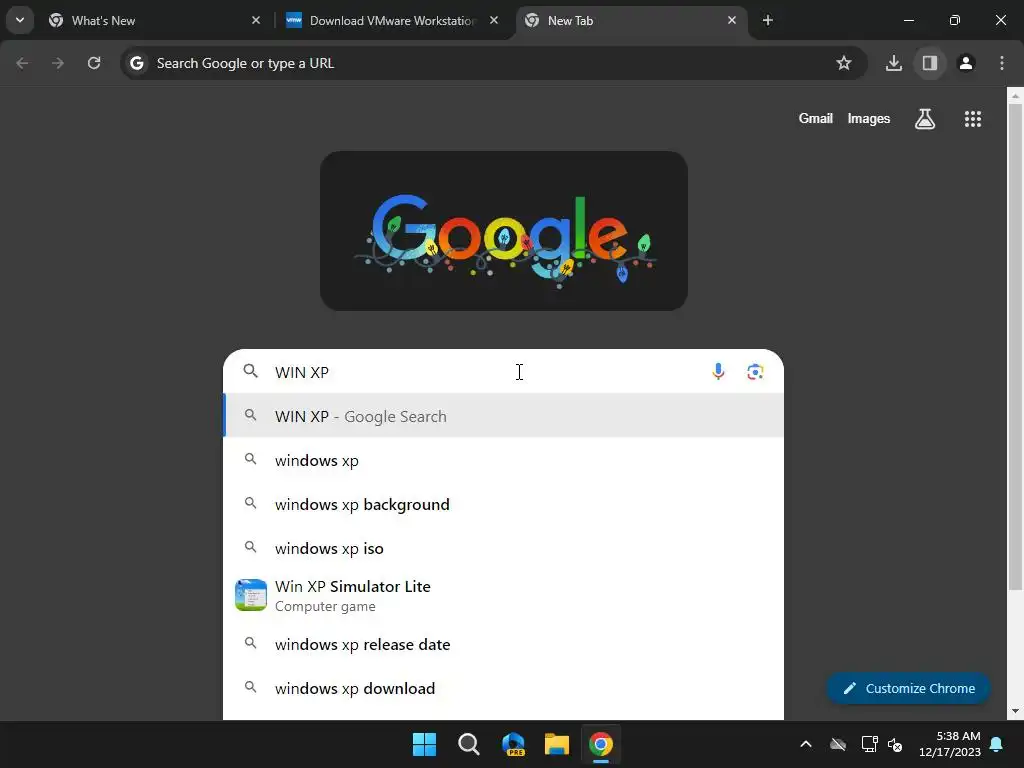Open the Edge PRE taskbar icon
Viewport: 1024px width, 768px height.
coord(513,744)
